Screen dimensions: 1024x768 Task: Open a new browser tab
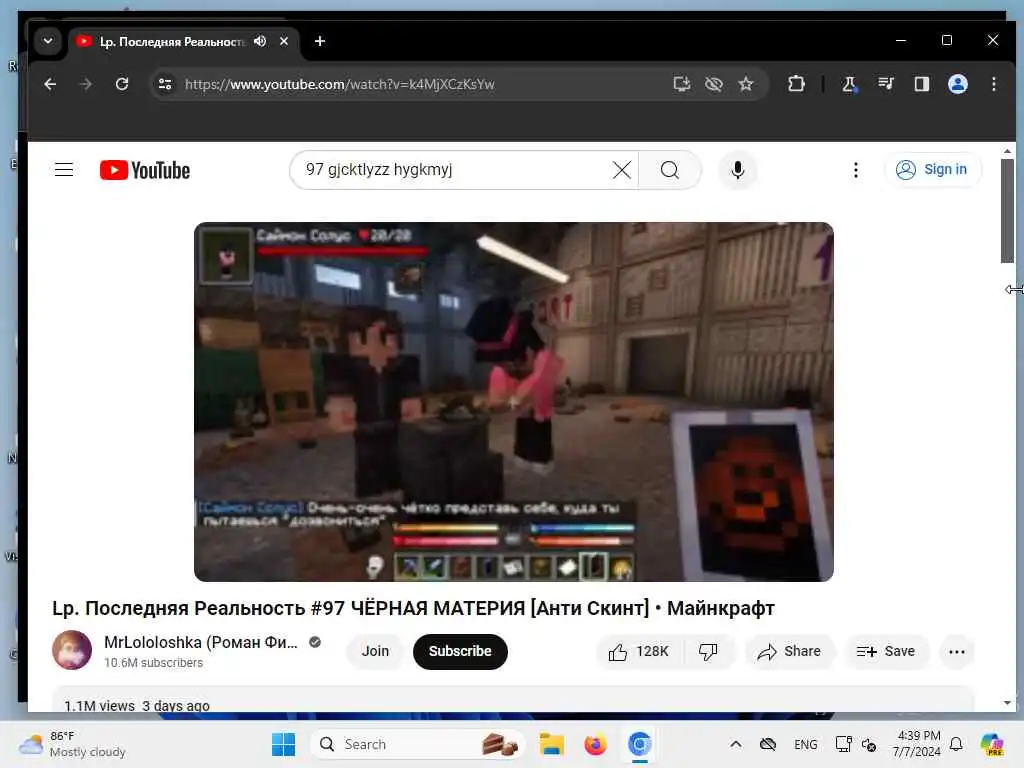tap(320, 41)
